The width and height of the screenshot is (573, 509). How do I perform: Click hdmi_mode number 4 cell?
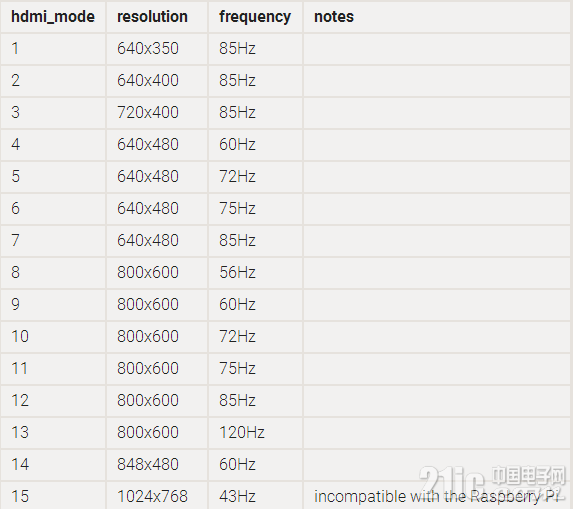point(53,145)
